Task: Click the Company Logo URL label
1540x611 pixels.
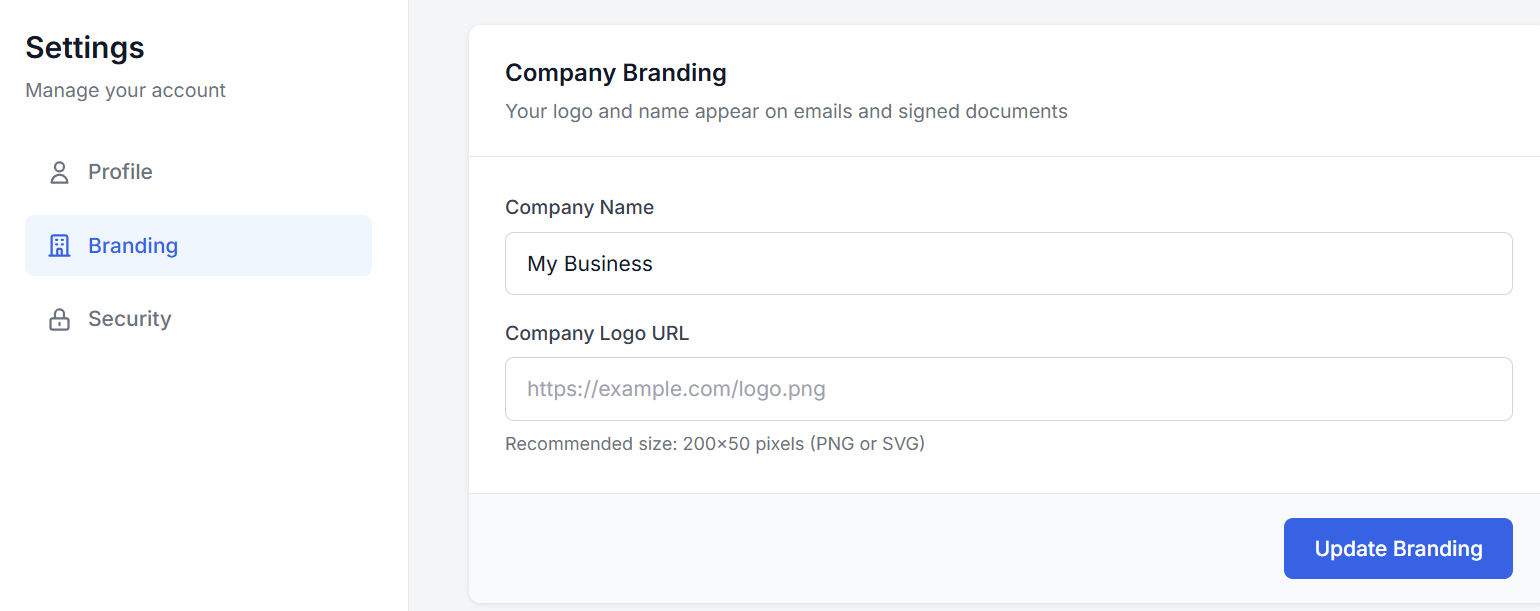Action: click(x=597, y=333)
